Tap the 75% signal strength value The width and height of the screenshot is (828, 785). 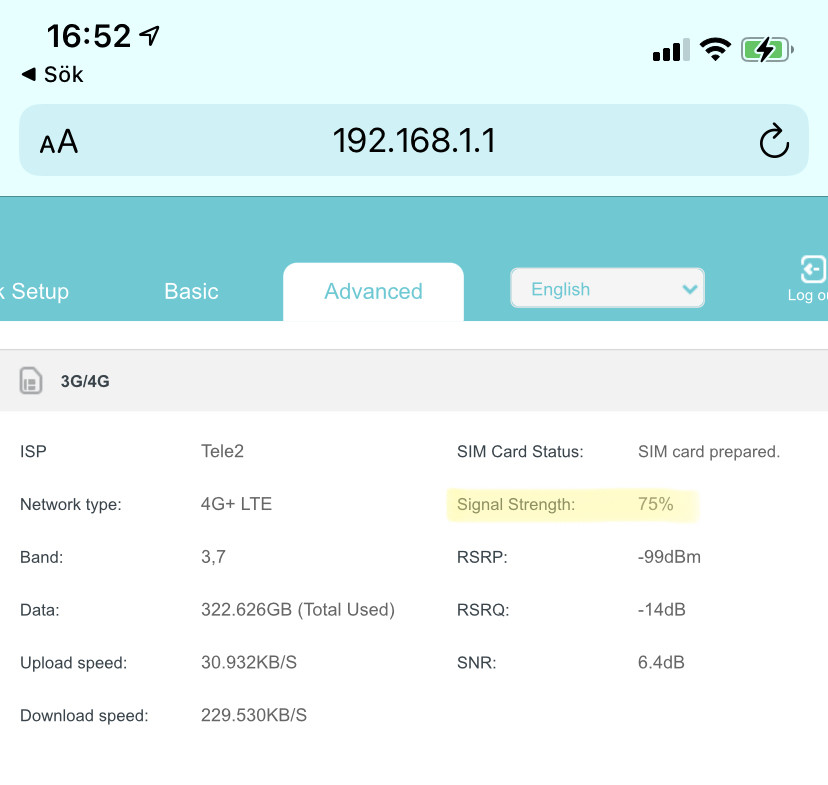point(656,505)
